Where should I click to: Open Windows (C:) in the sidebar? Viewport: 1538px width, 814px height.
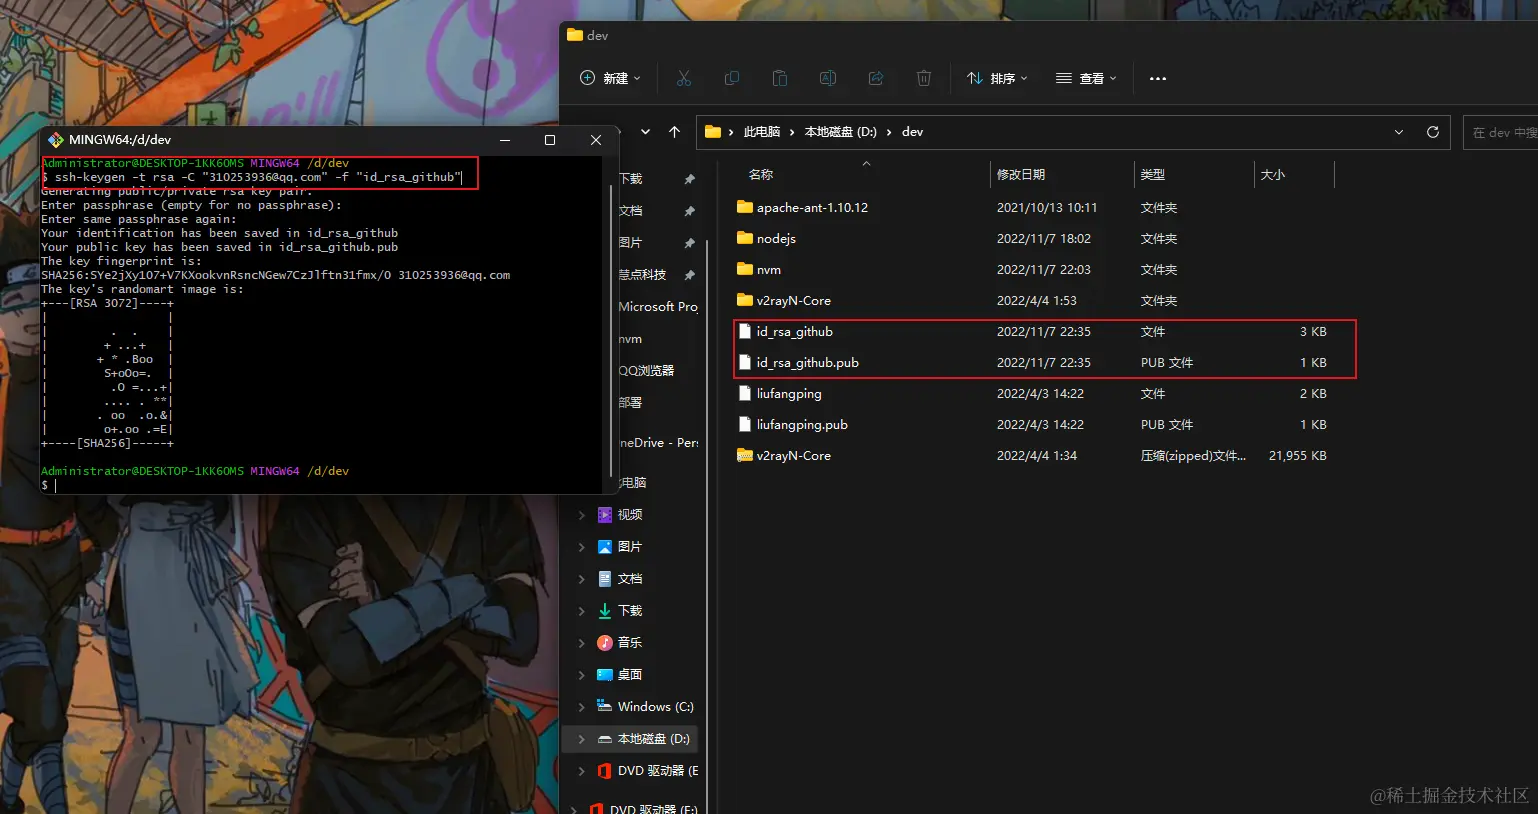pyautogui.click(x=655, y=707)
